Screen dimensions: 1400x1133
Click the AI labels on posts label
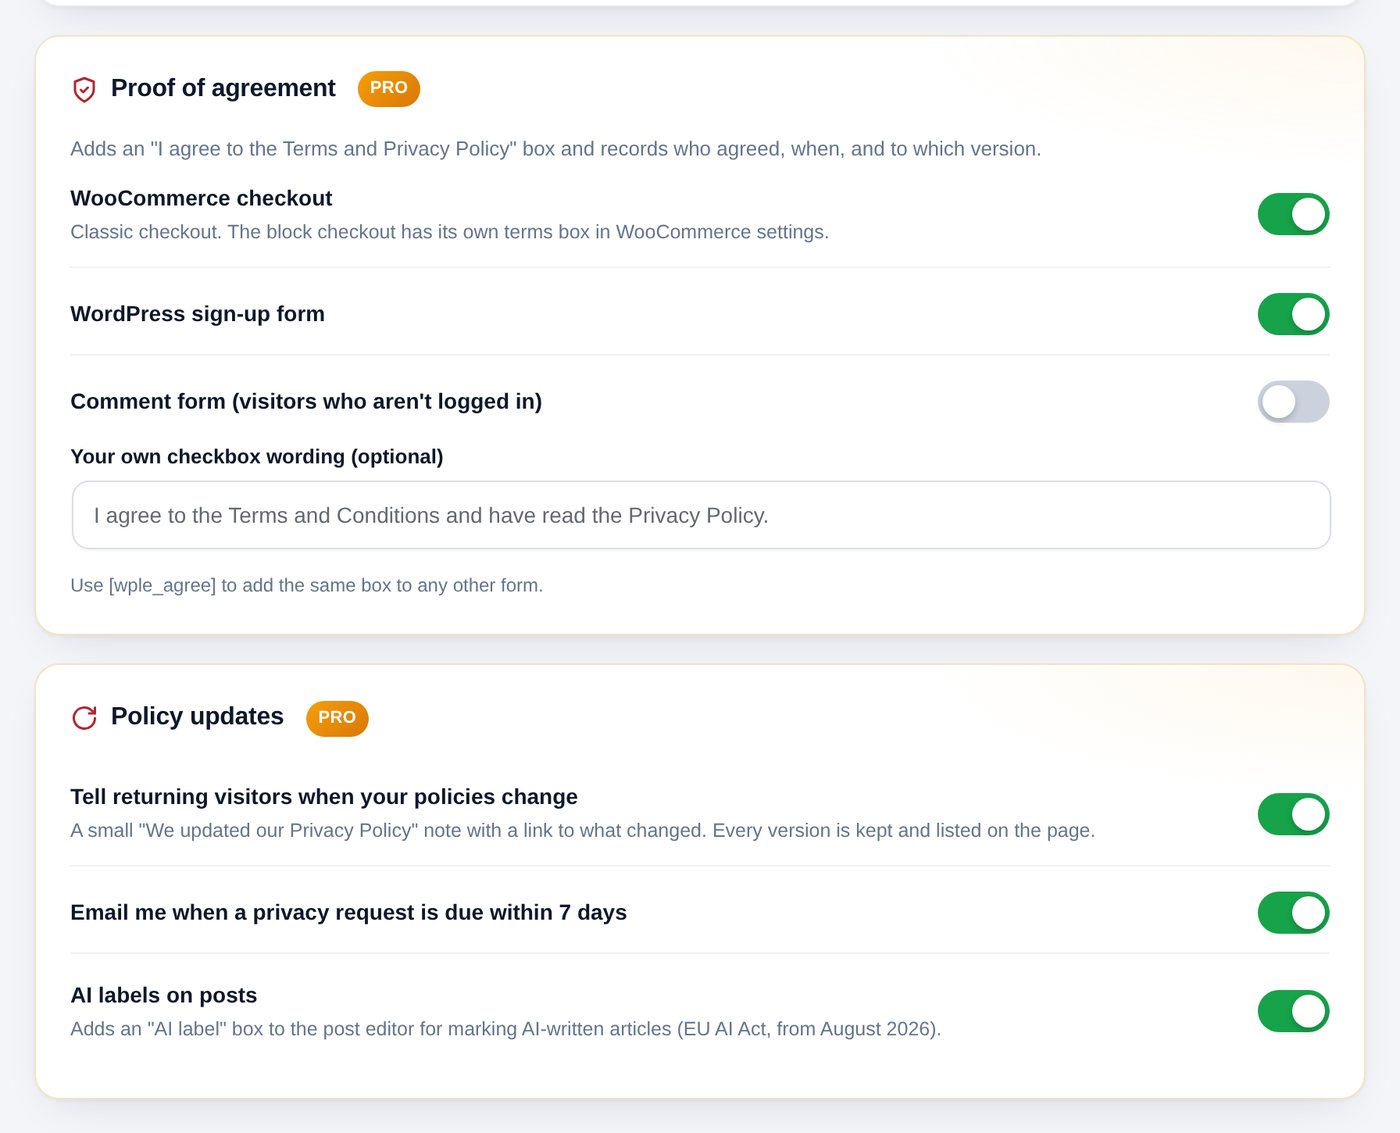pyautogui.click(x=163, y=995)
